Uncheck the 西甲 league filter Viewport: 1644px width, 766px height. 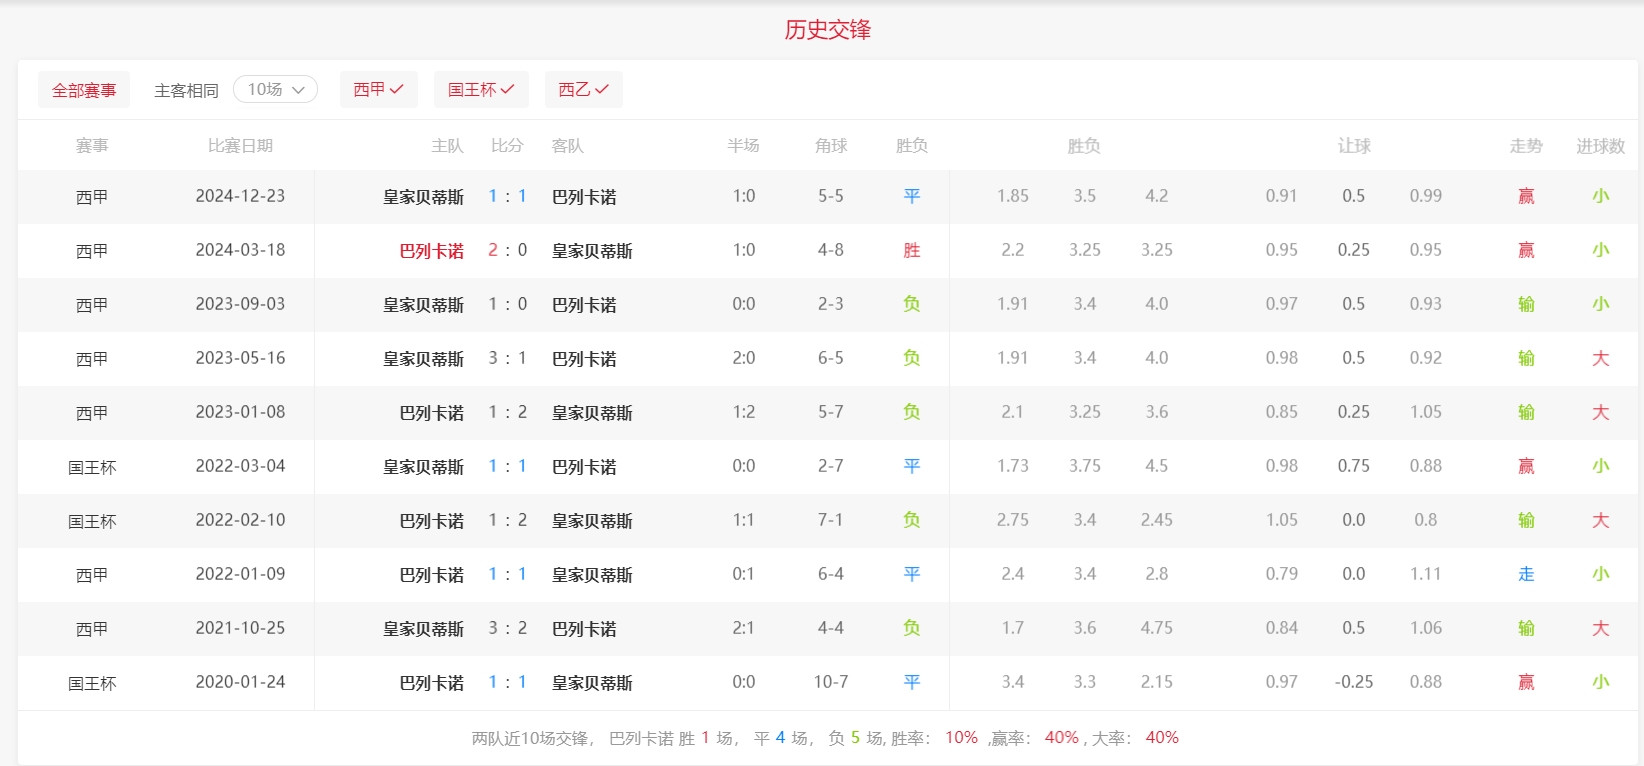[378, 90]
